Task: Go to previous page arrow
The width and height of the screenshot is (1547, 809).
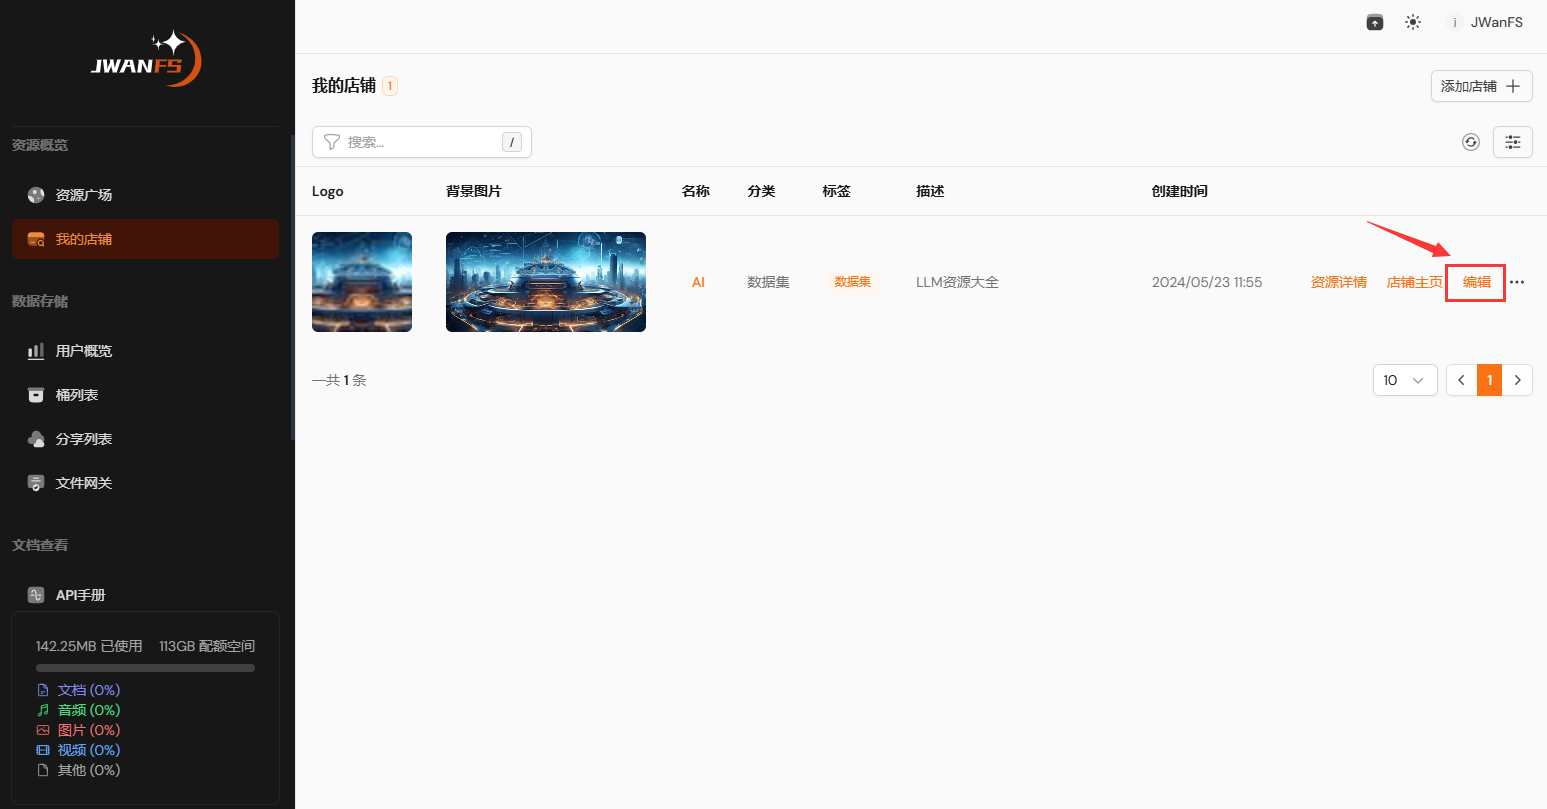Action: pyautogui.click(x=1461, y=380)
